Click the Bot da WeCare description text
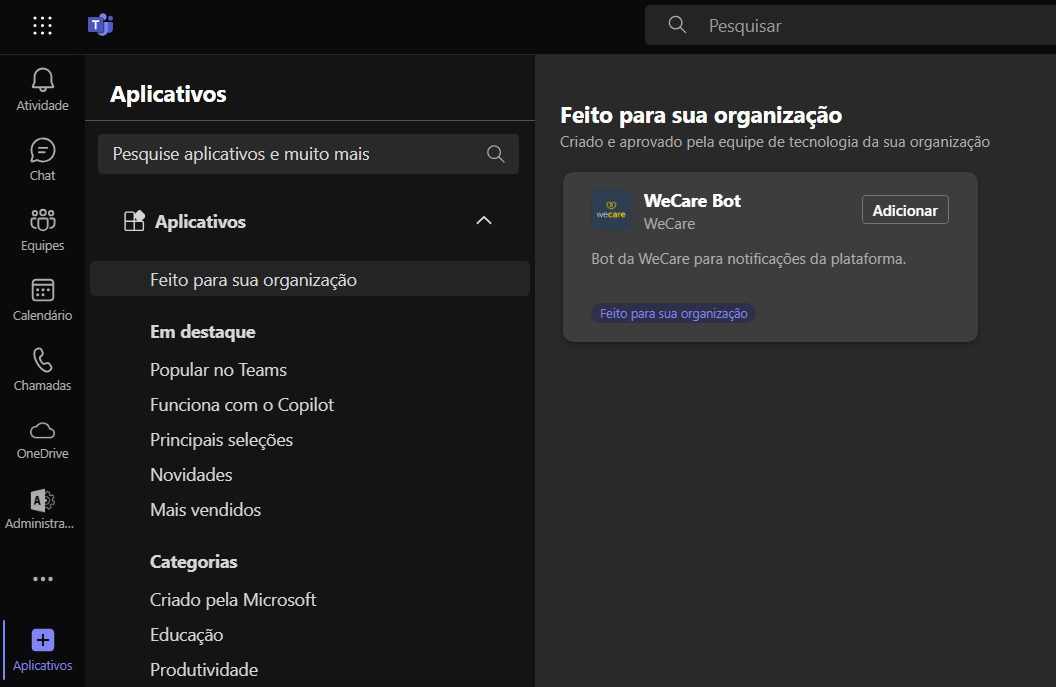The image size is (1056, 687). click(x=748, y=259)
